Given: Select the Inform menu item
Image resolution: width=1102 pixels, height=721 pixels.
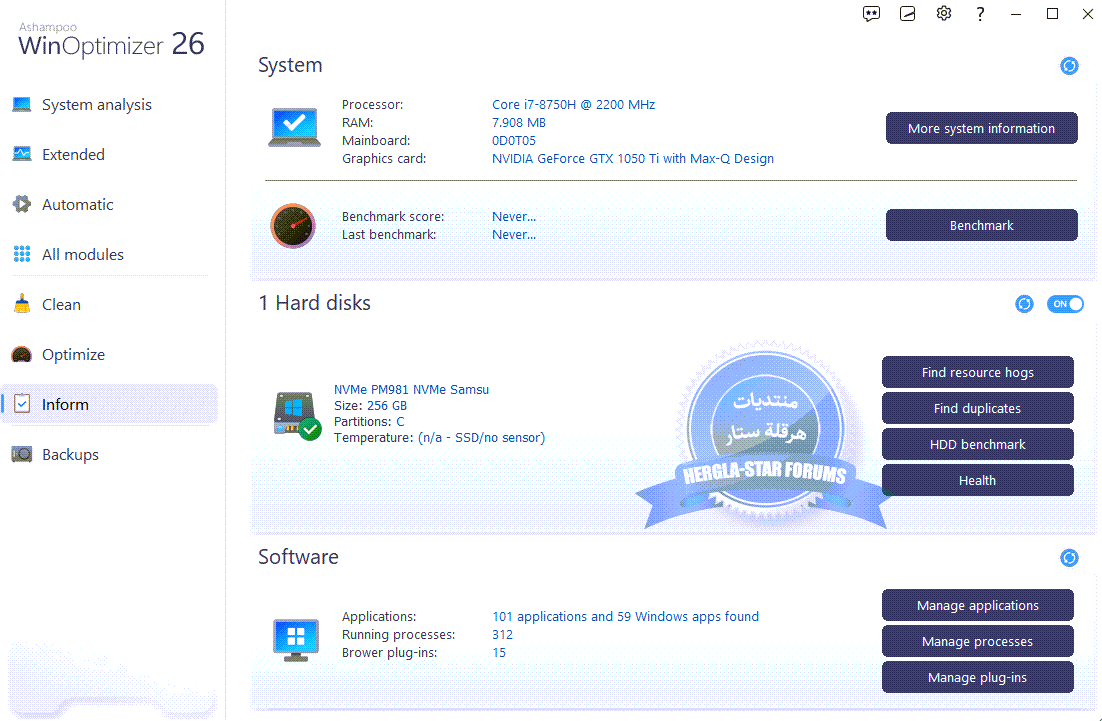Looking at the screenshot, I should click(110, 404).
